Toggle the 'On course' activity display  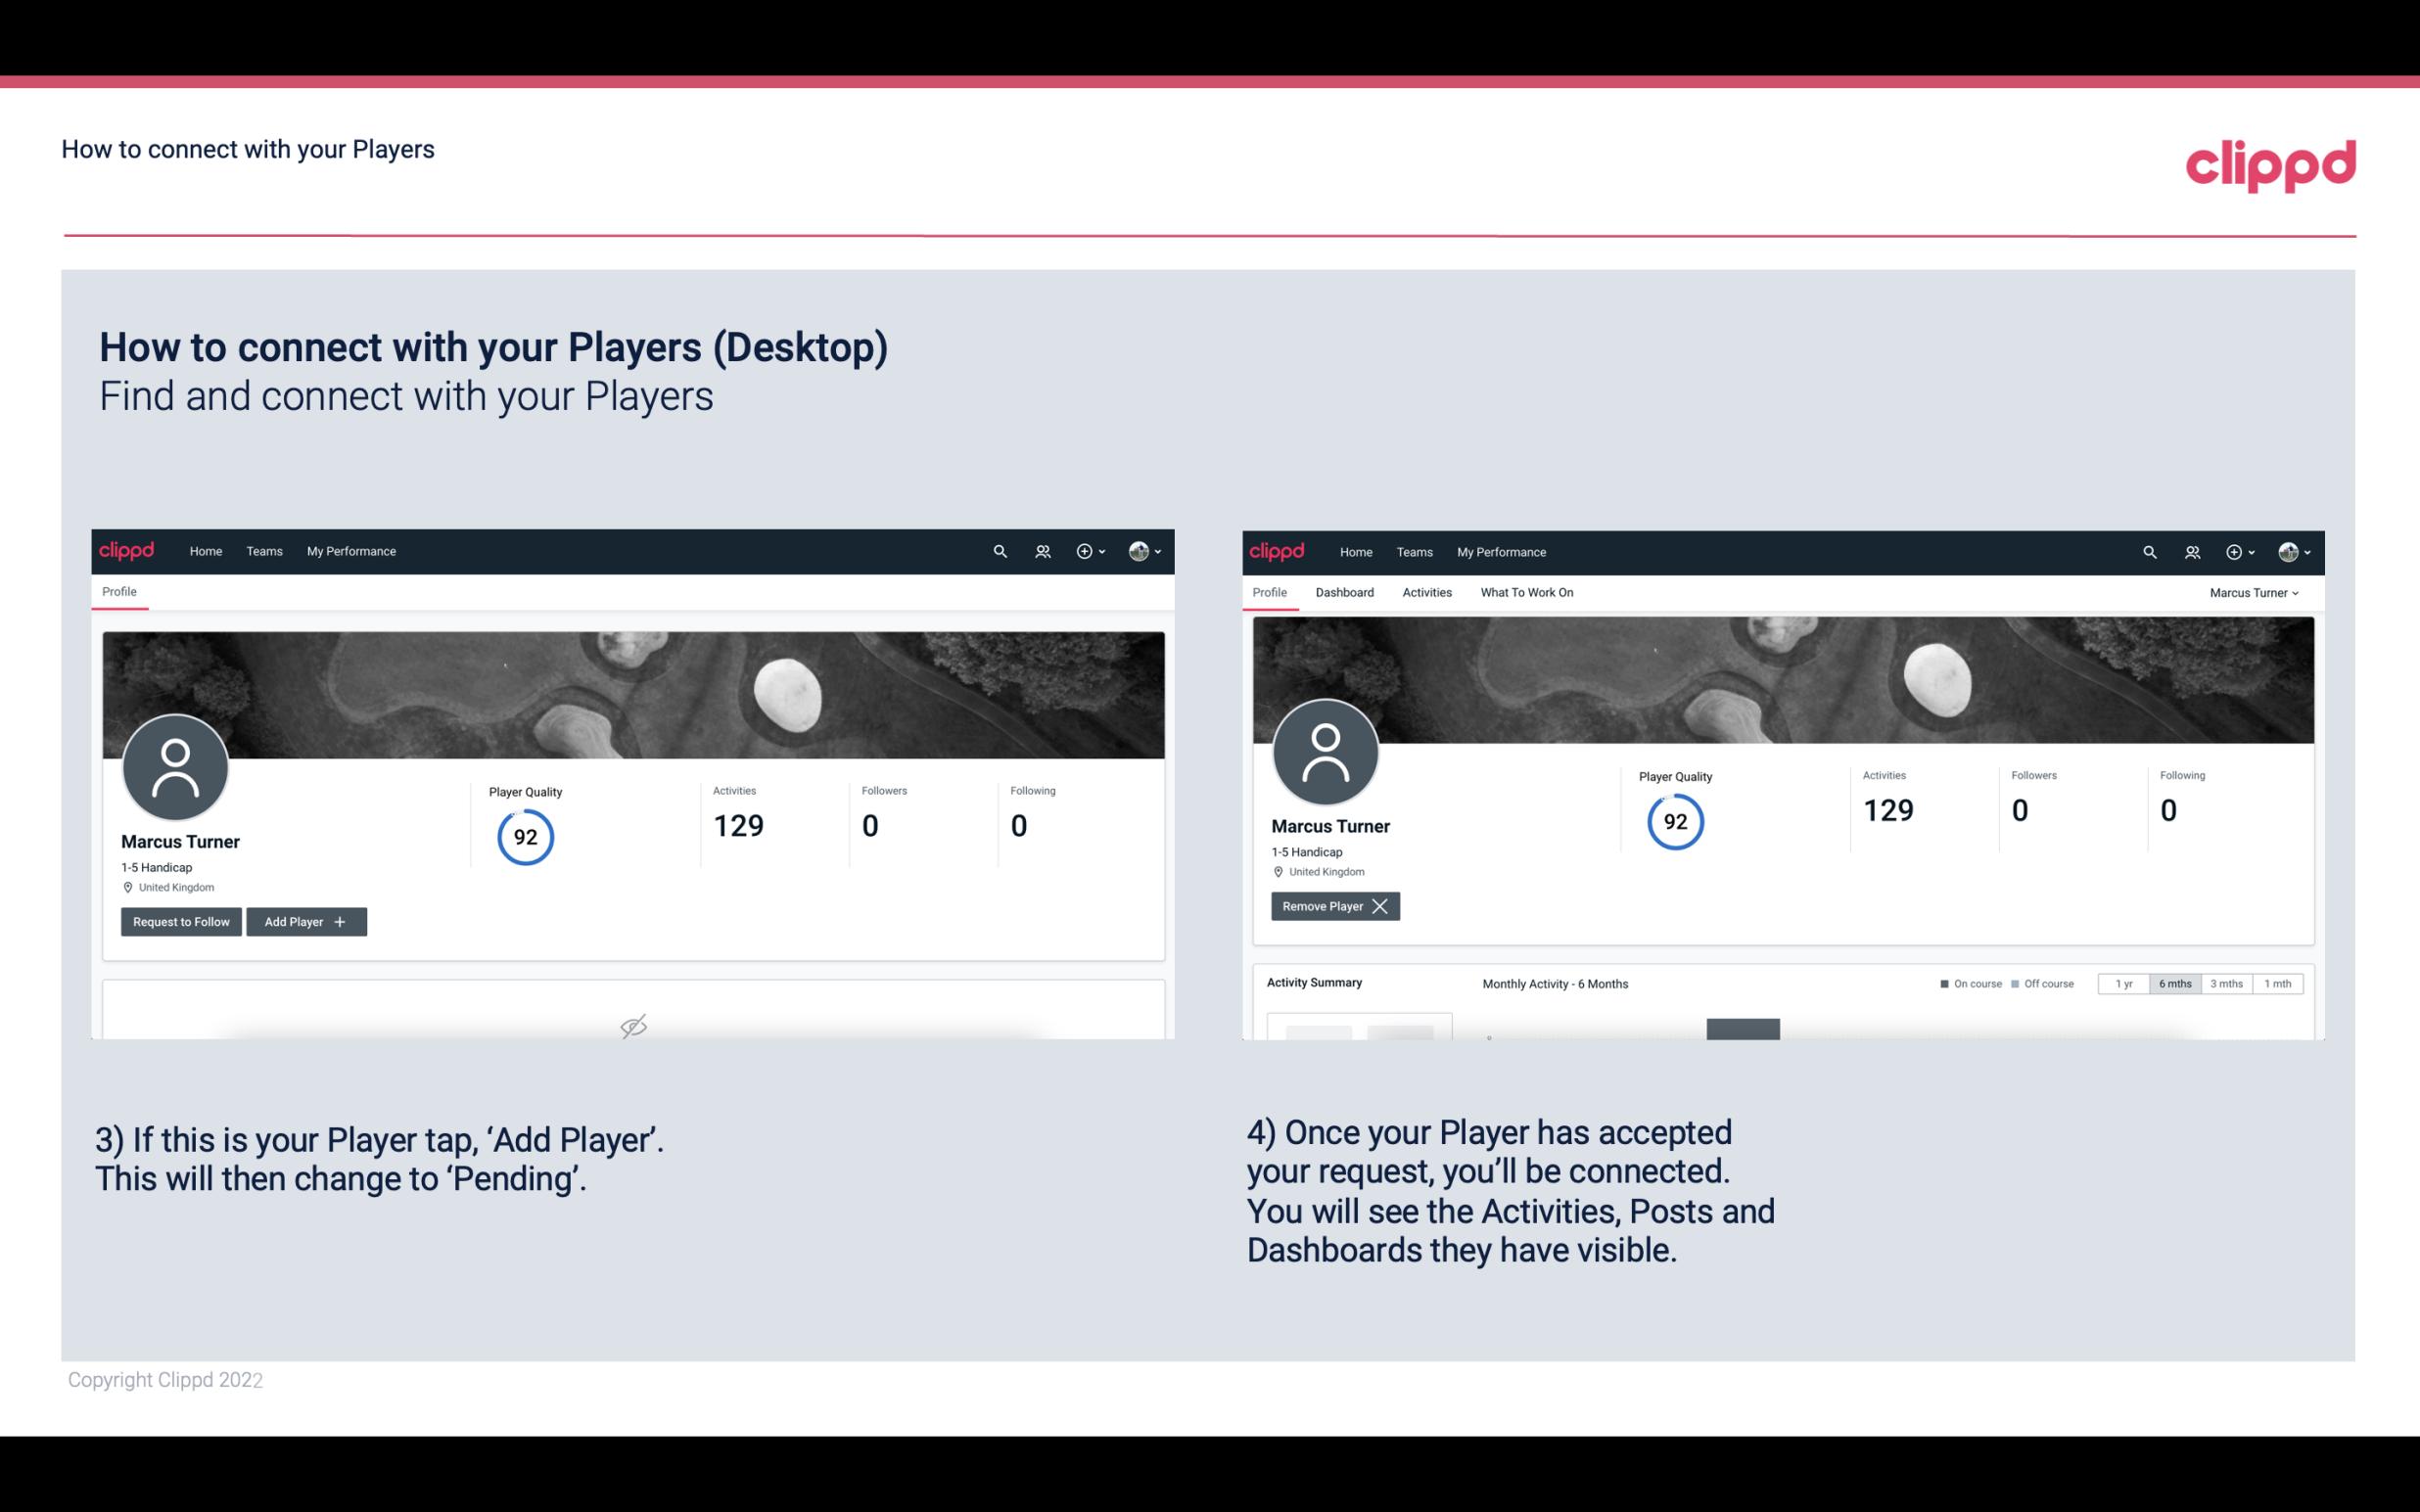click(x=1965, y=983)
